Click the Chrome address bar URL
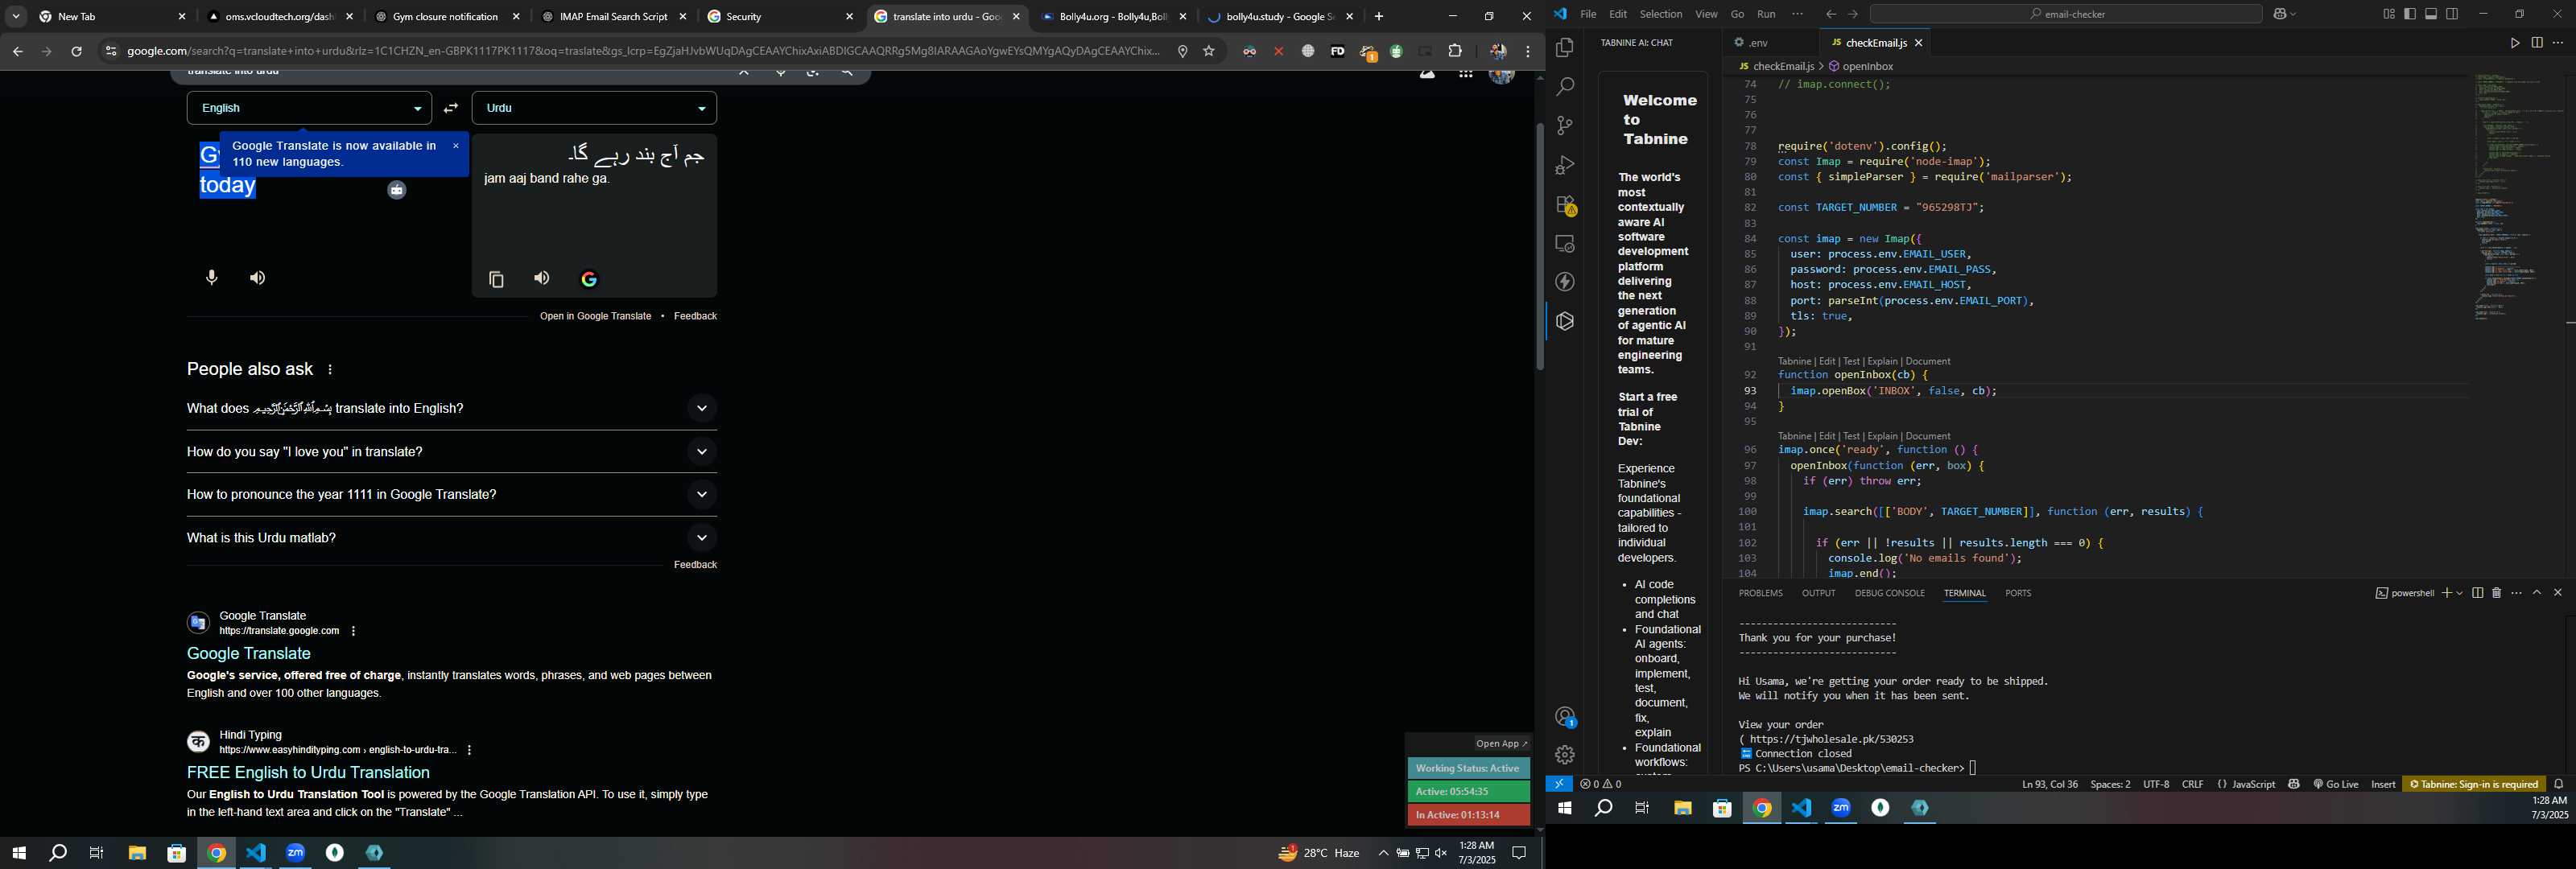2576x869 pixels. click(643, 51)
